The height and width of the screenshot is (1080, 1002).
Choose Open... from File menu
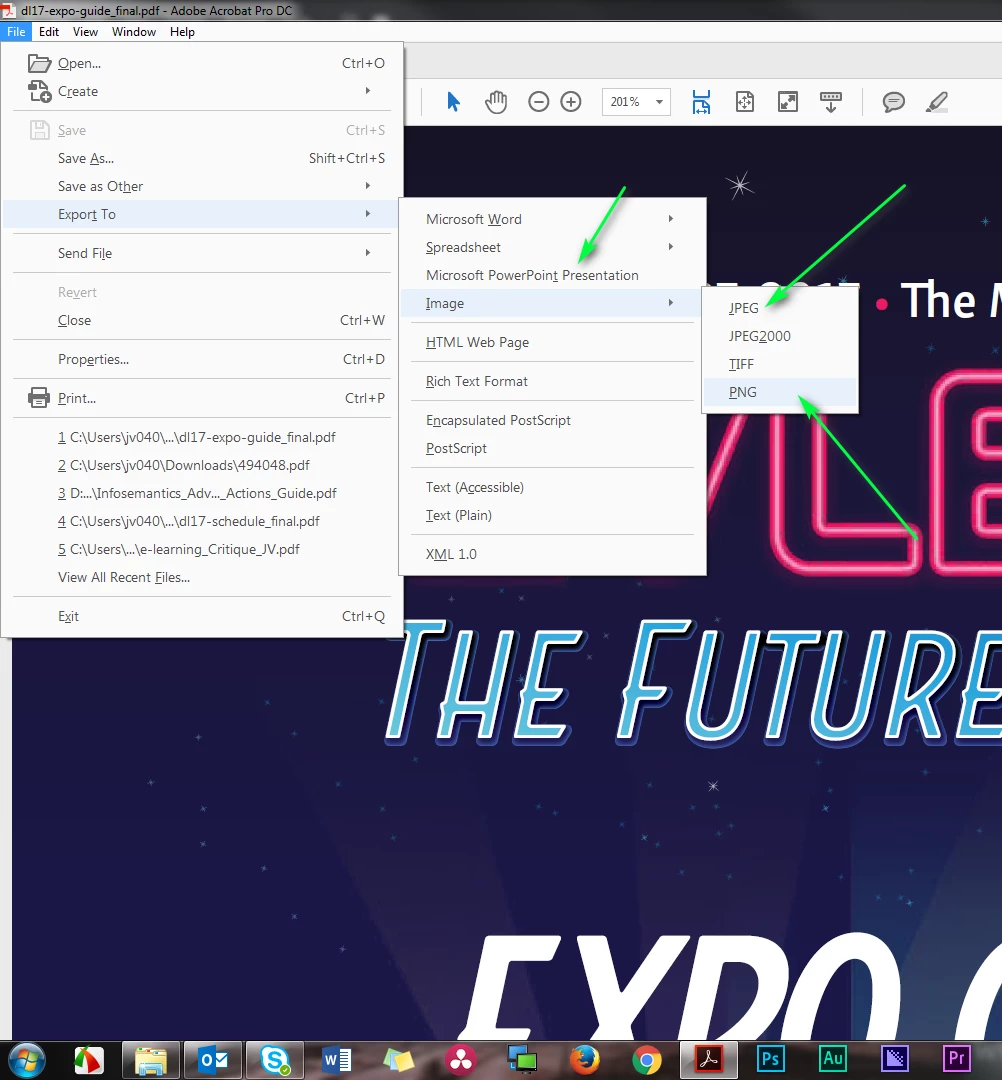tap(201, 63)
